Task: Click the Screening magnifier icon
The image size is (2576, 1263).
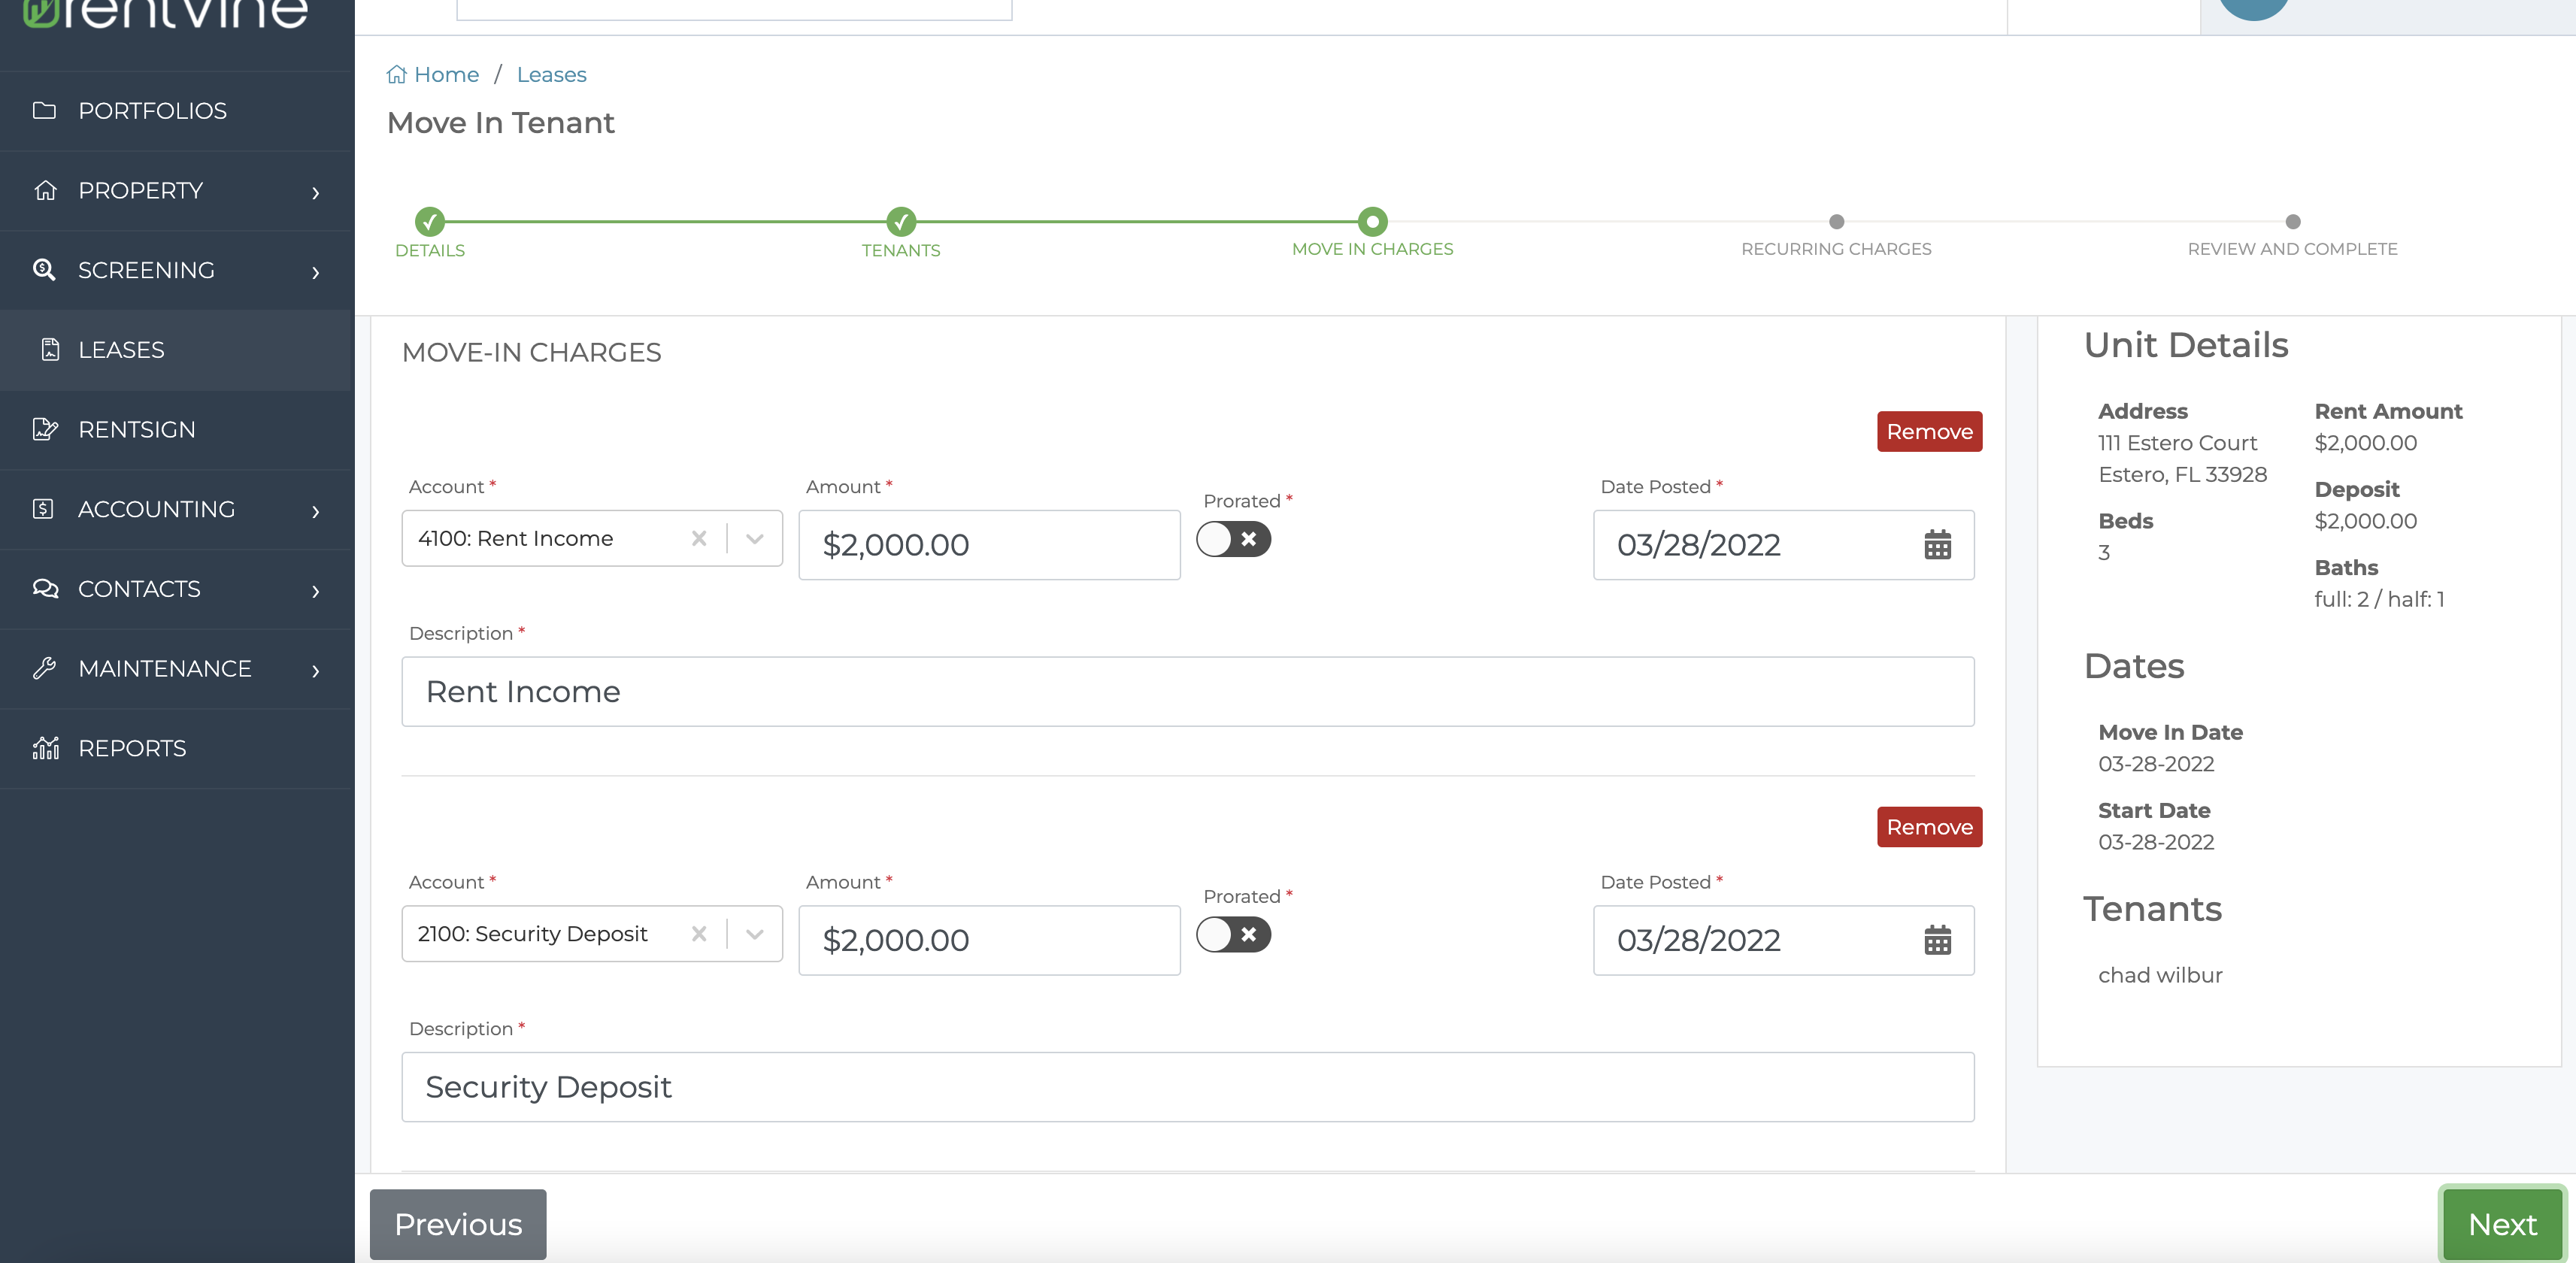Action: tap(44, 270)
